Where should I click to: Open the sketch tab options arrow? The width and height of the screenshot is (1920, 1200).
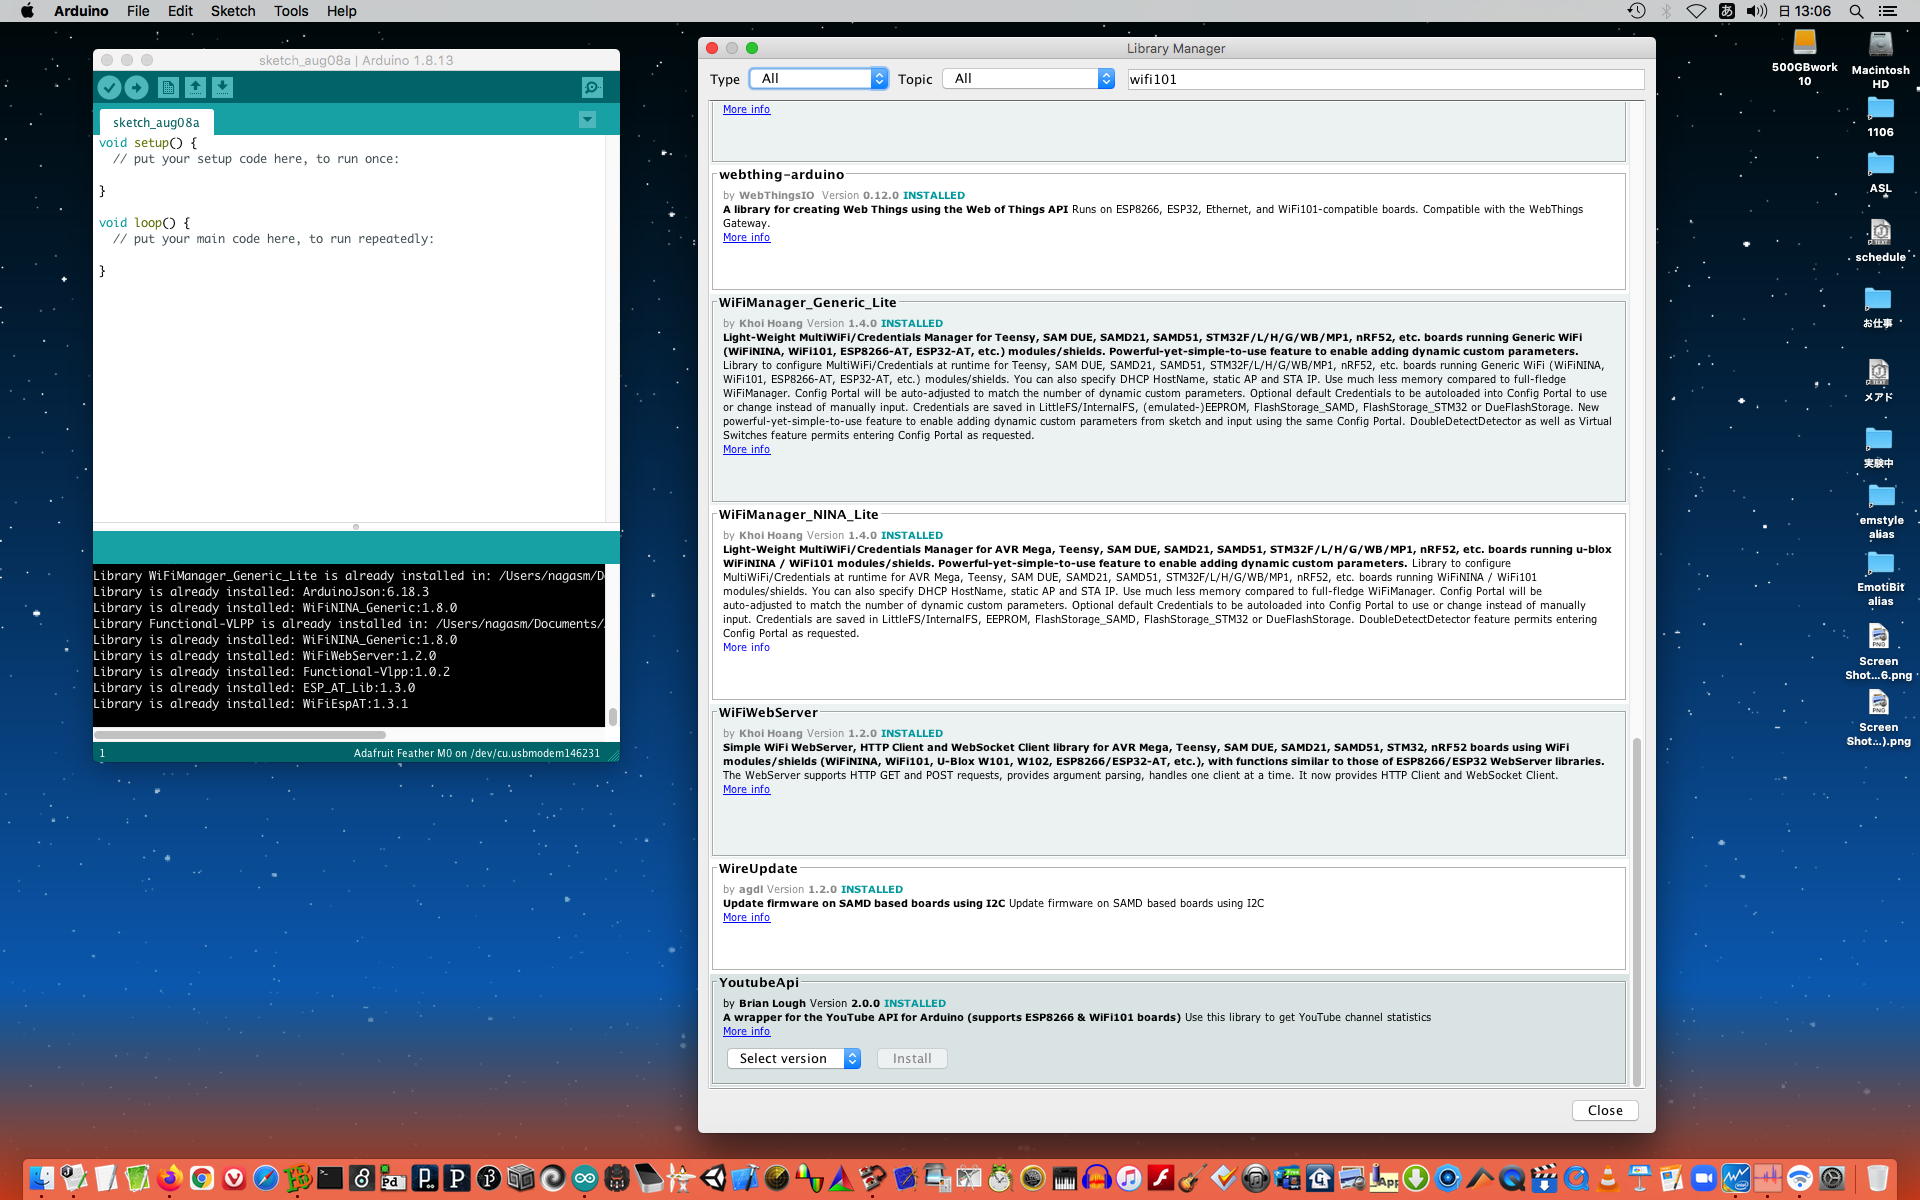pos(587,120)
